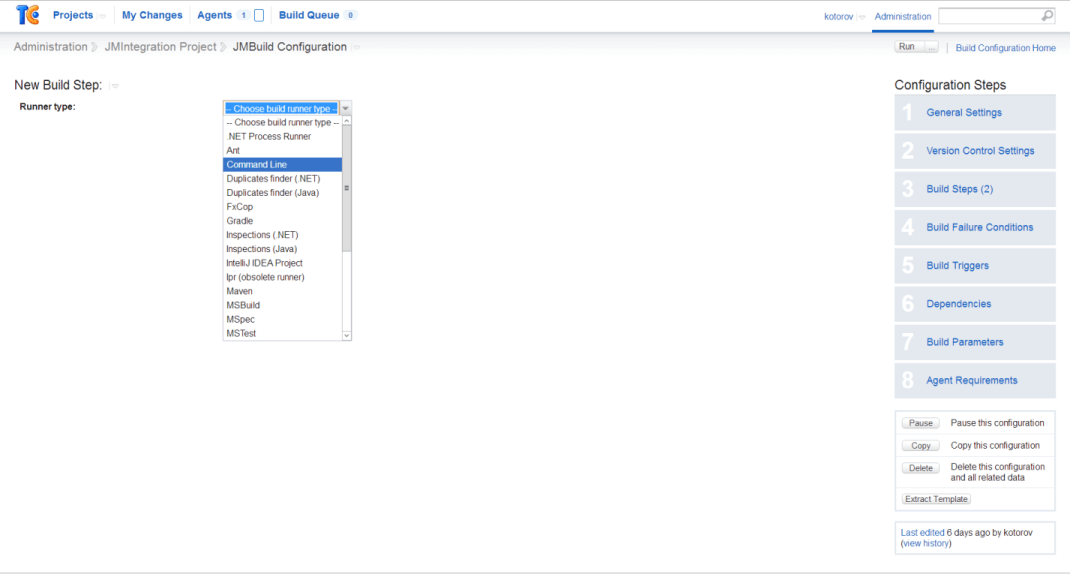Viewport: 1070px width, 583px height.
Task: Click the Last edited link
Action: click(x=922, y=532)
